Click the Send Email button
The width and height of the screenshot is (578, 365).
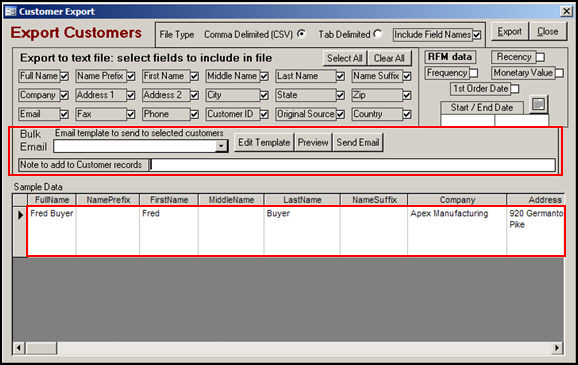(358, 142)
